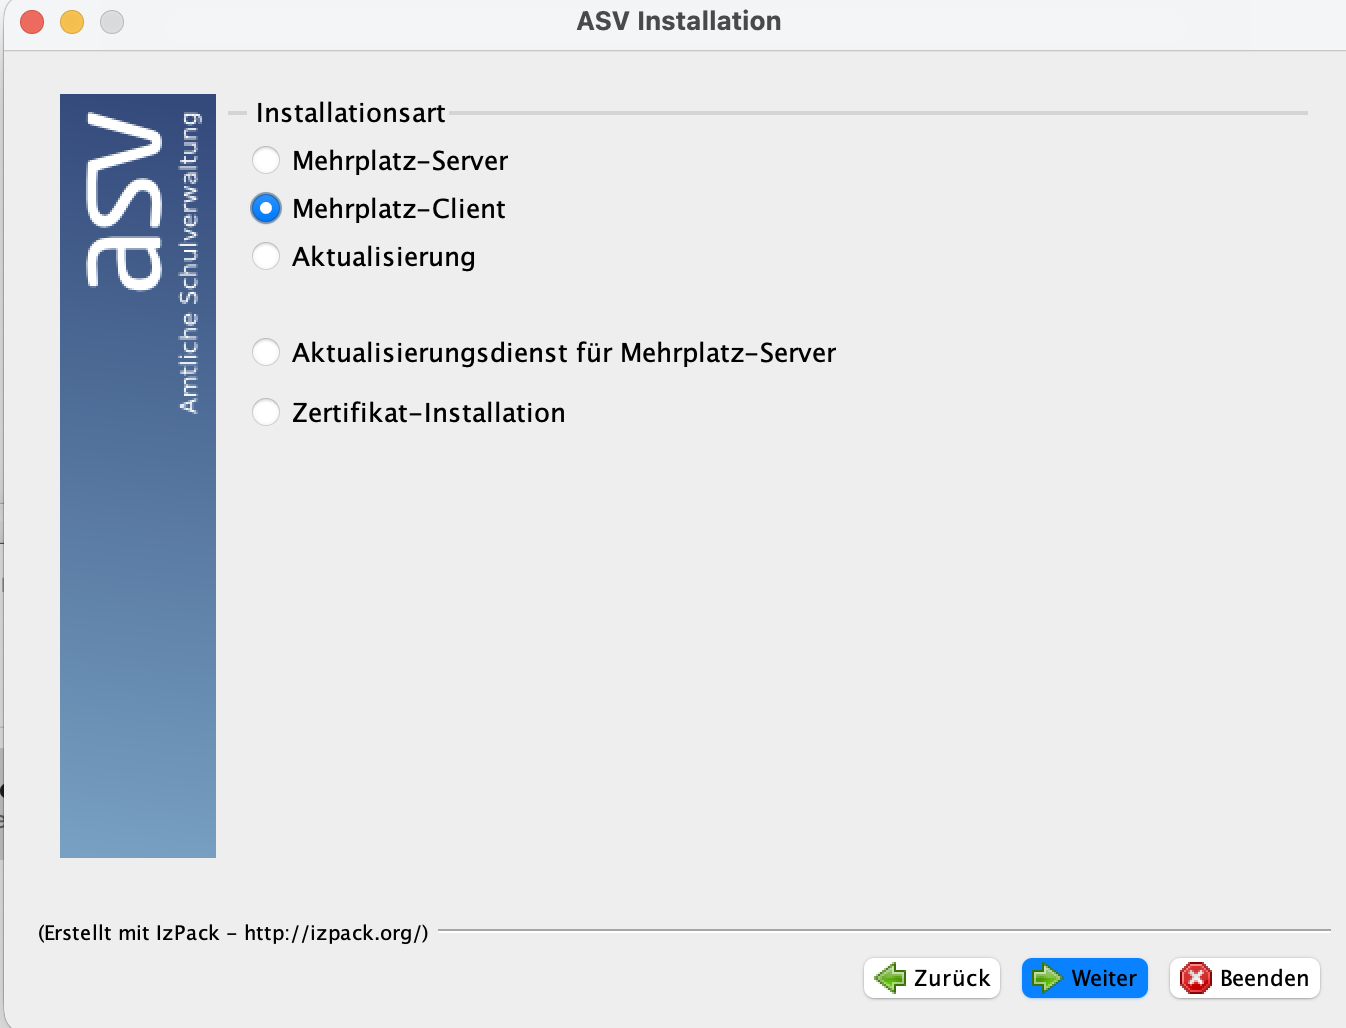Screen dimensions: 1346x1028
Task: Choose the Mehrplatz-Client installation option
Action: point(266,208)
